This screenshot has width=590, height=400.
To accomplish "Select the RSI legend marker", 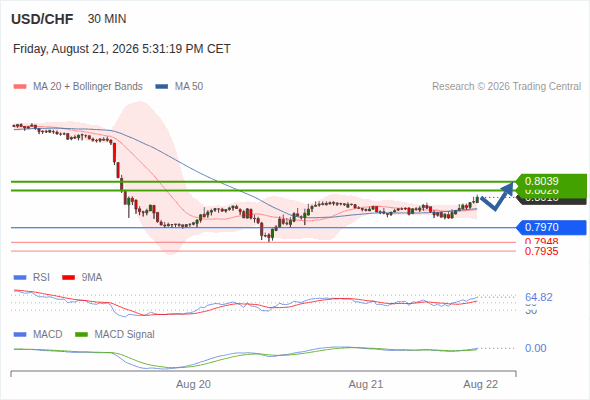I will point(20,278).
